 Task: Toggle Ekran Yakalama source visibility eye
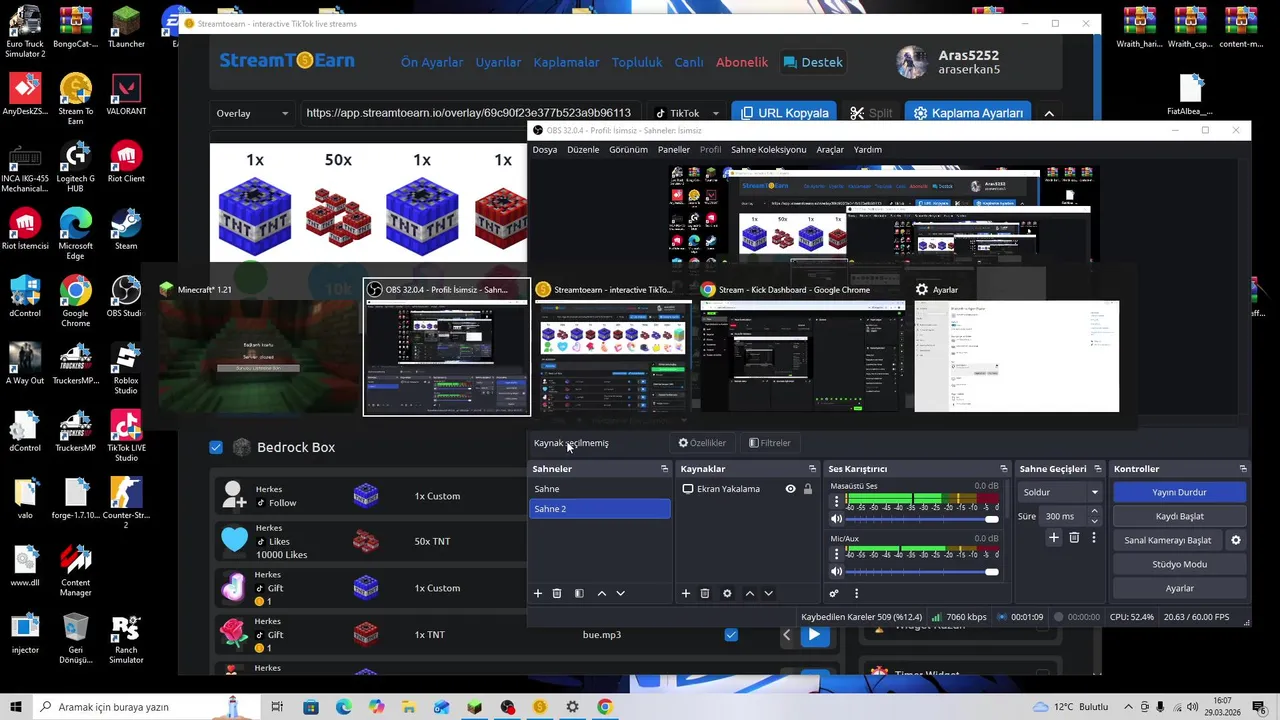pyautogui.click(x=790, y=489)
